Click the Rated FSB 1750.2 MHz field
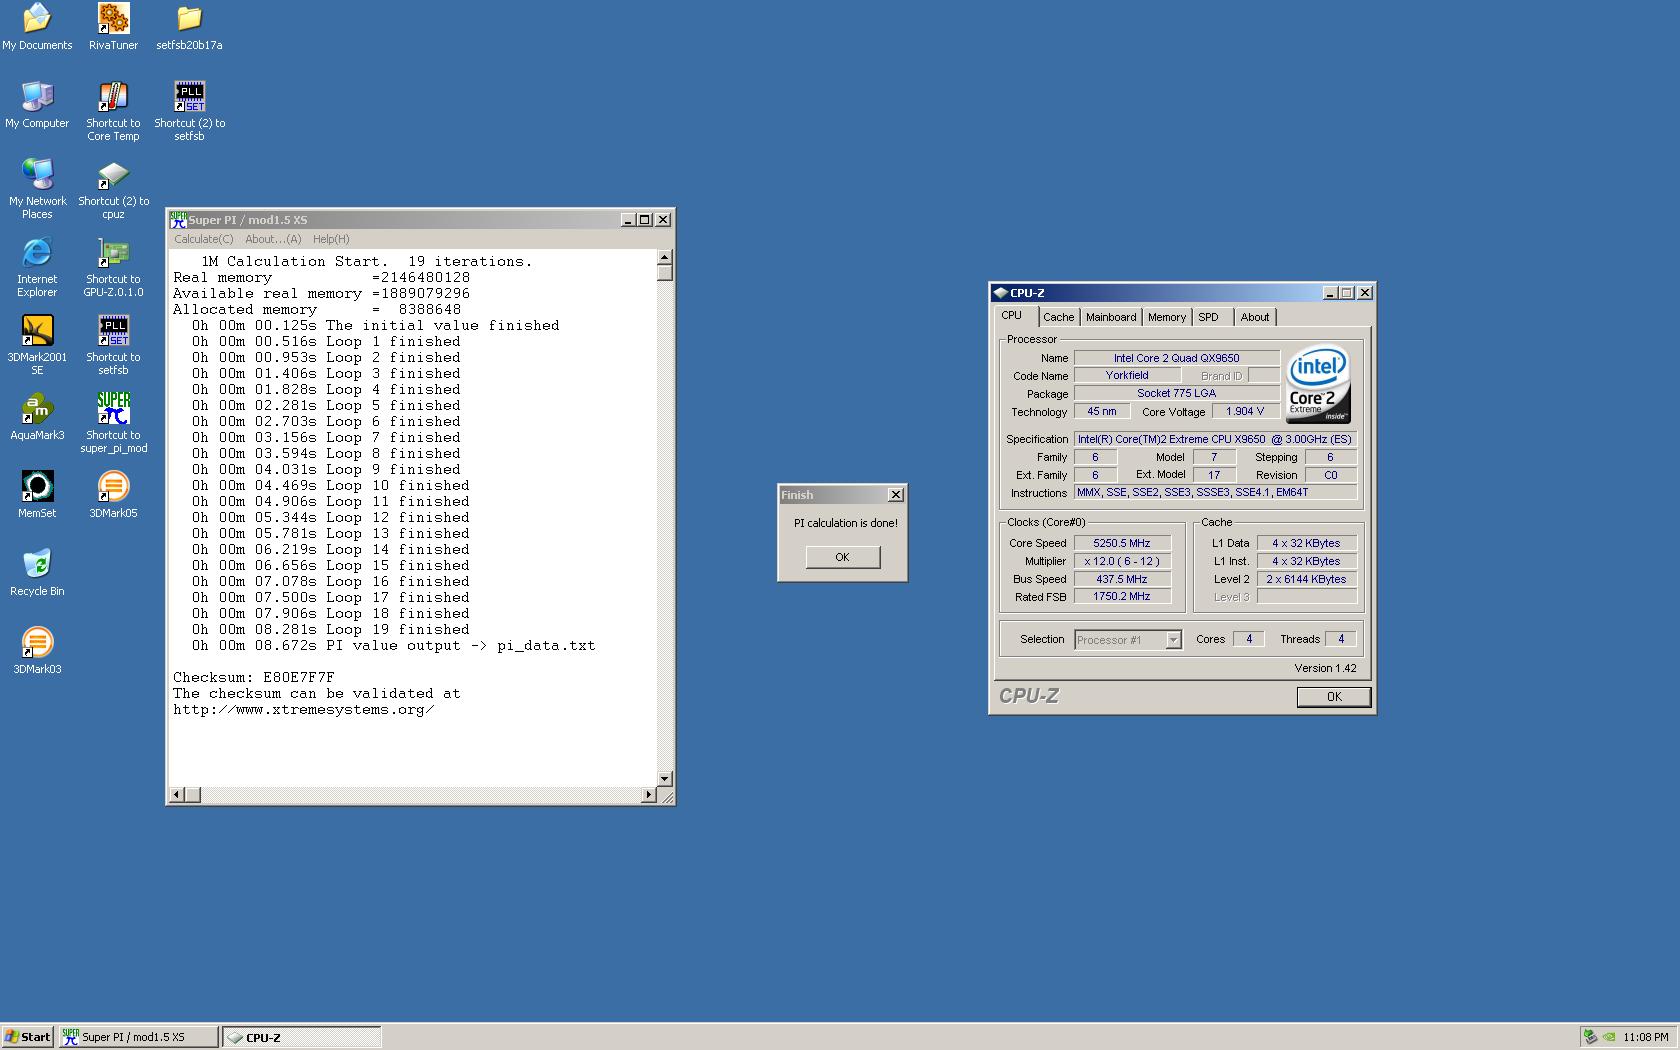This screenshot has width=1680, height=1050. tap(1122, 597)
